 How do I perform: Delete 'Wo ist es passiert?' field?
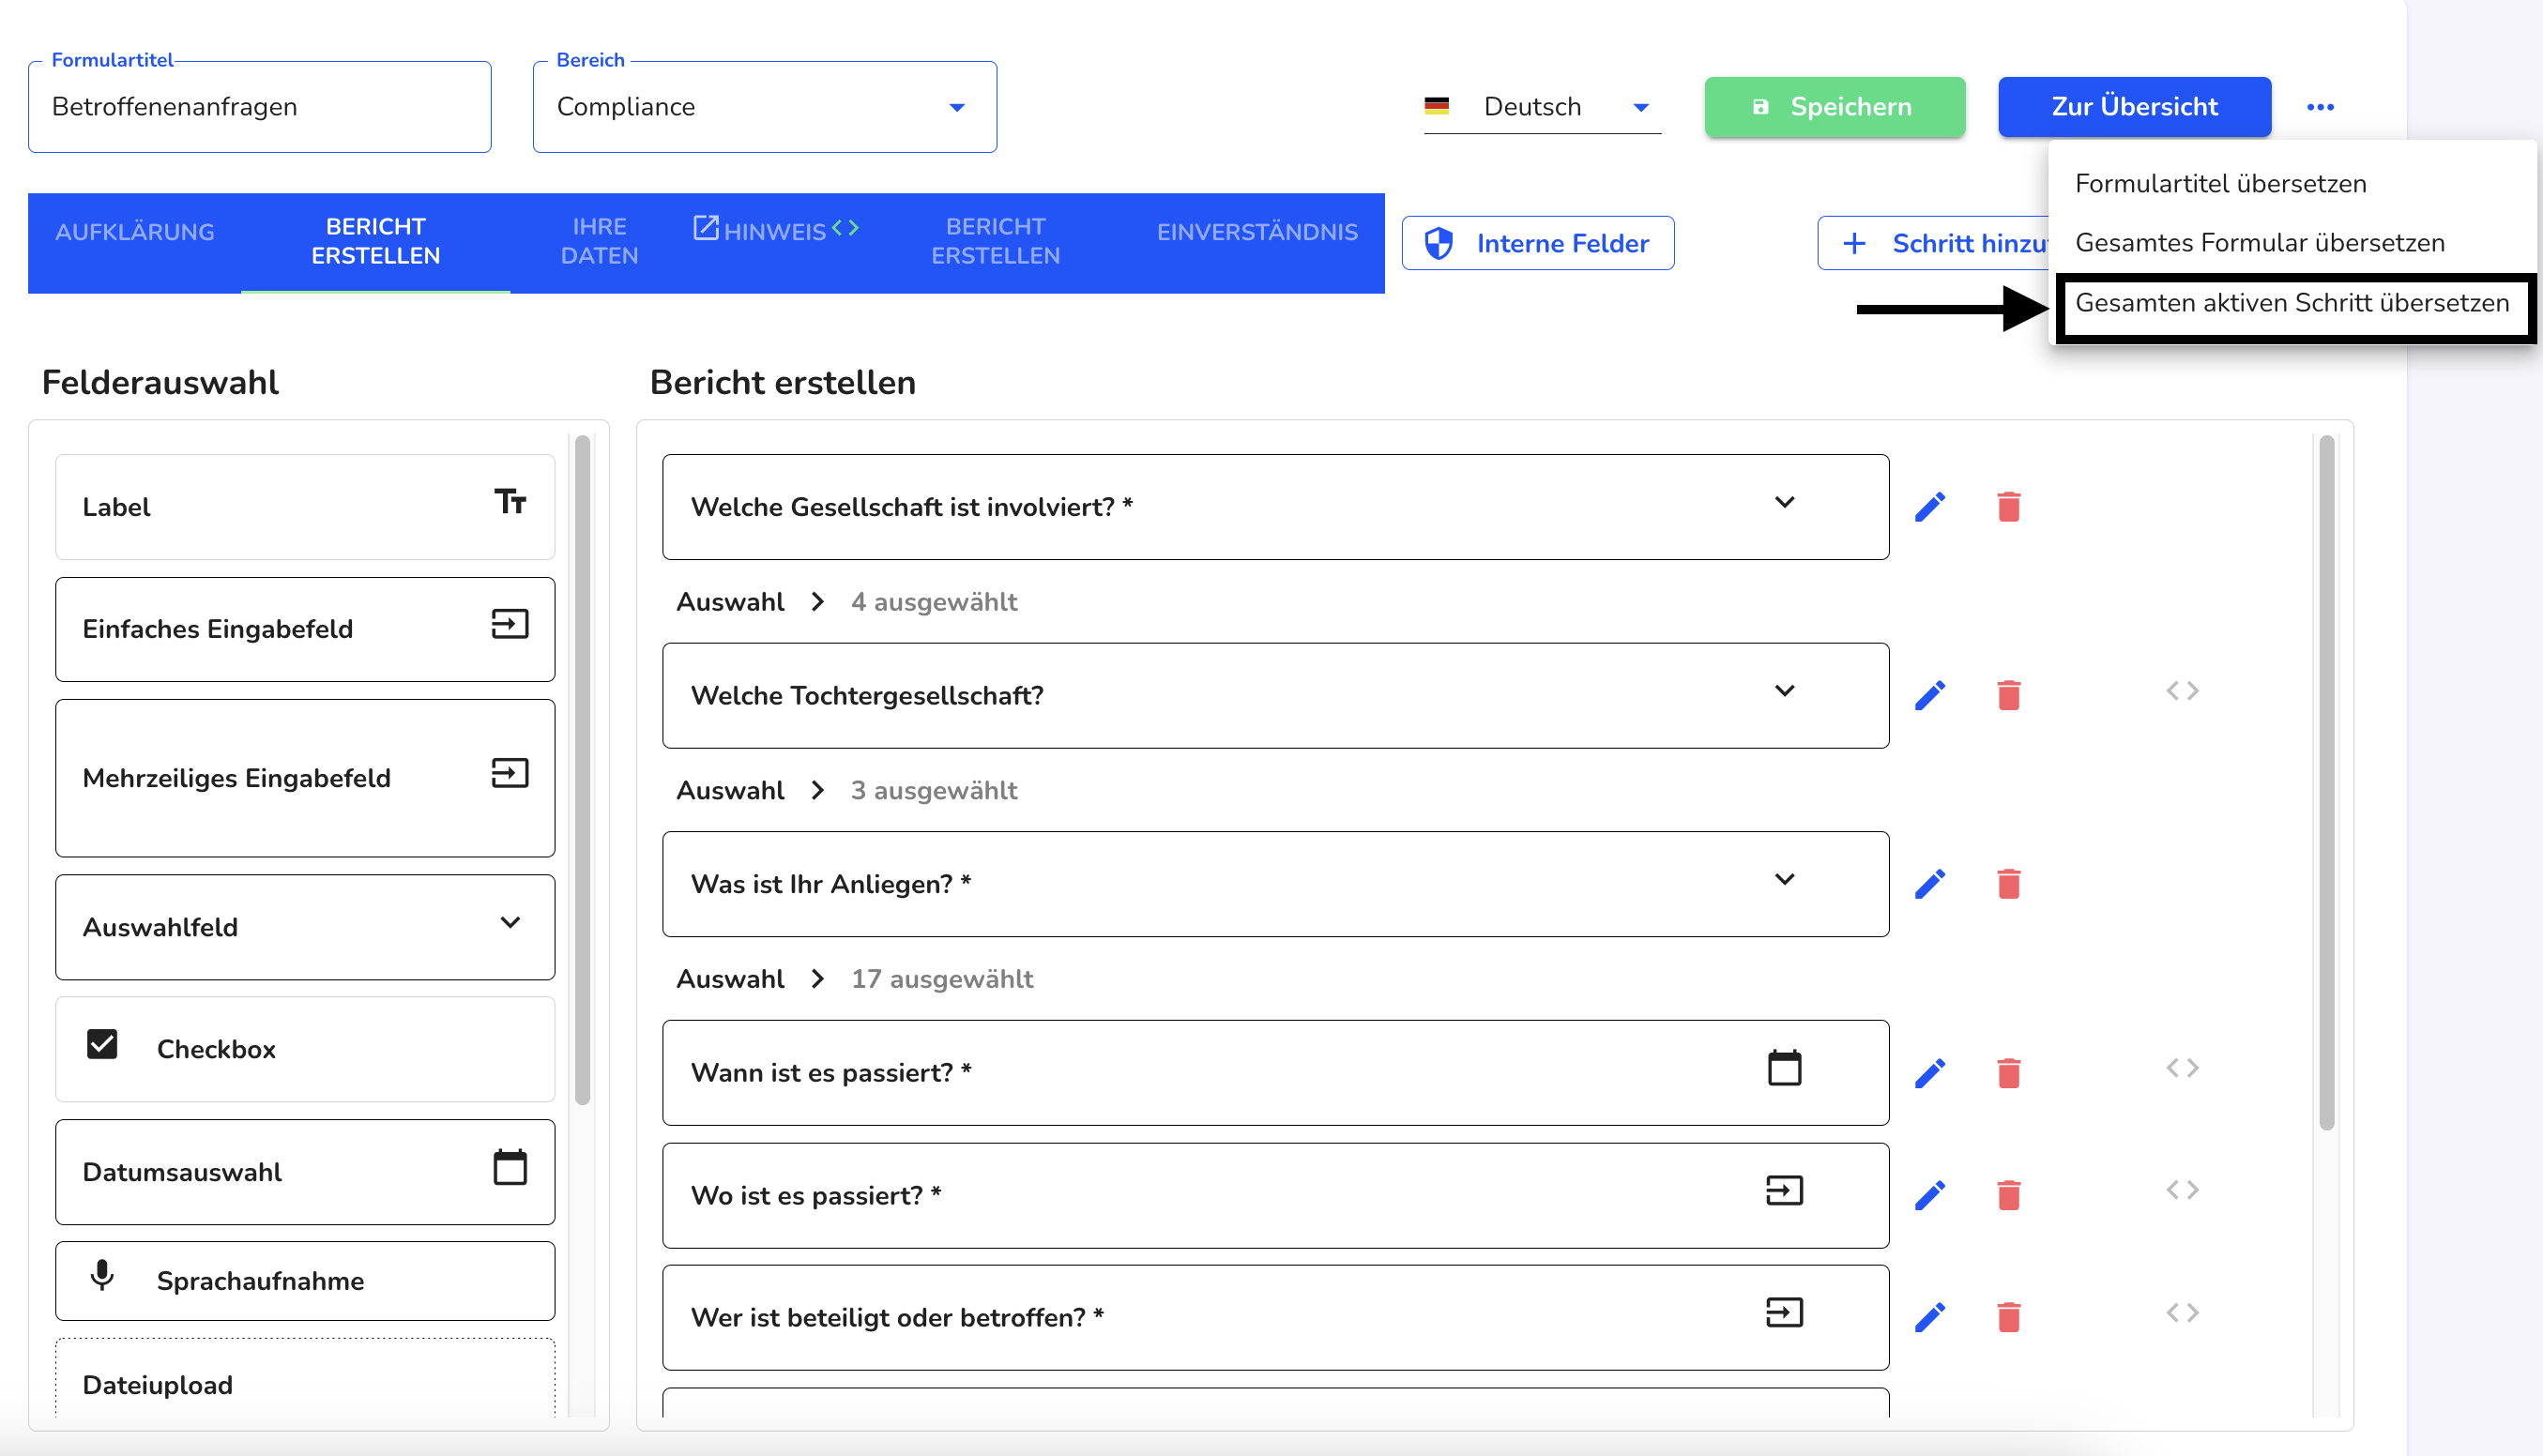pyautogui.click(x=2009, y=1195)
